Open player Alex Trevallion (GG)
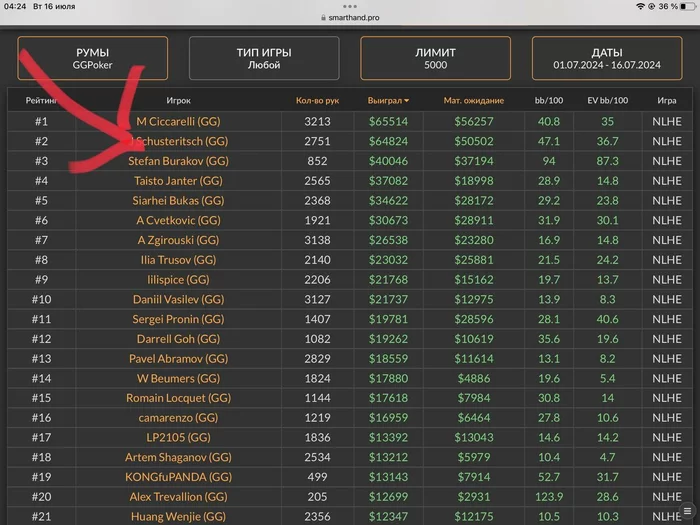 point(179,496)
